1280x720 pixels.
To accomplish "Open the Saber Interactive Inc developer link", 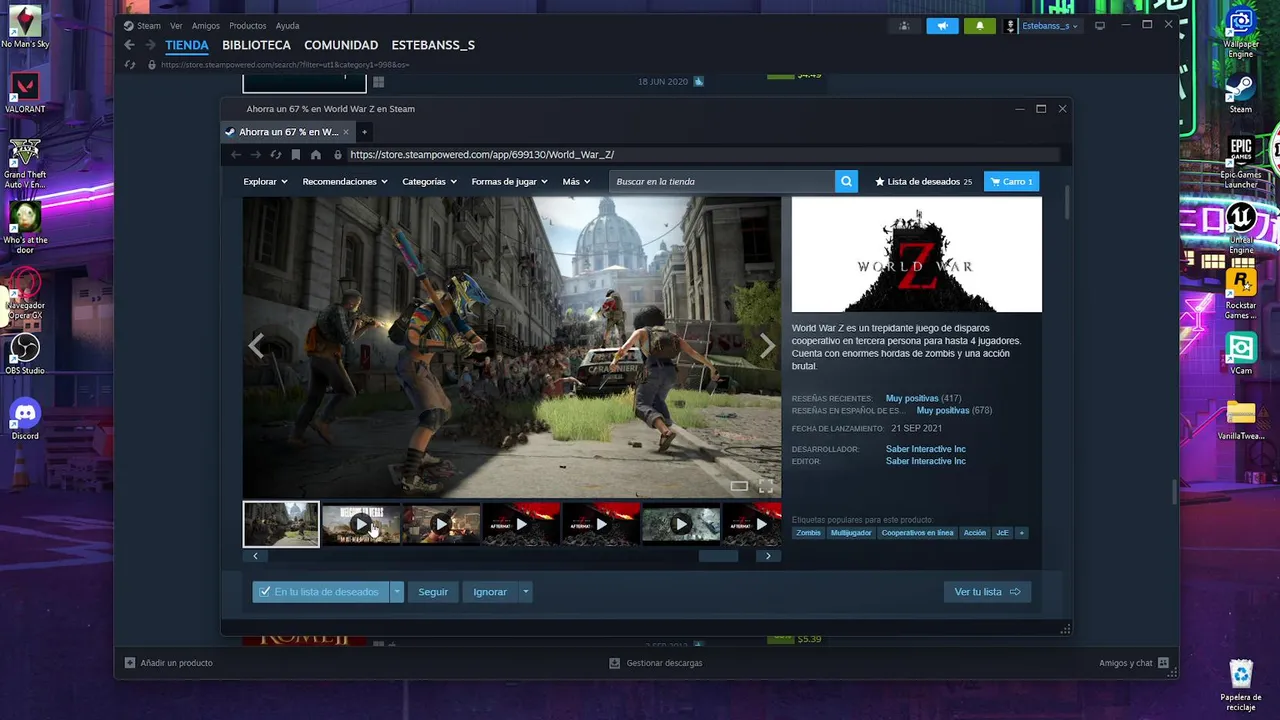I will [x=926, y=449].
